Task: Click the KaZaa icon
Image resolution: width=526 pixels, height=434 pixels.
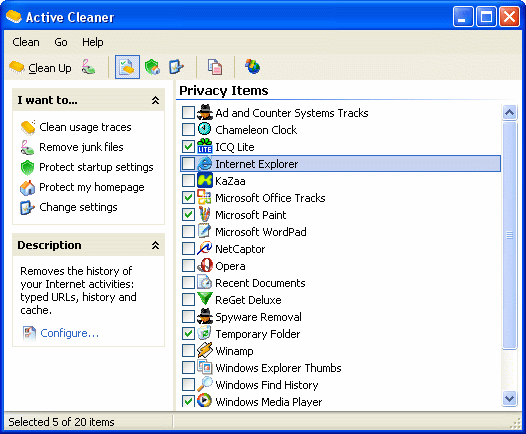Action: [204, 180]
